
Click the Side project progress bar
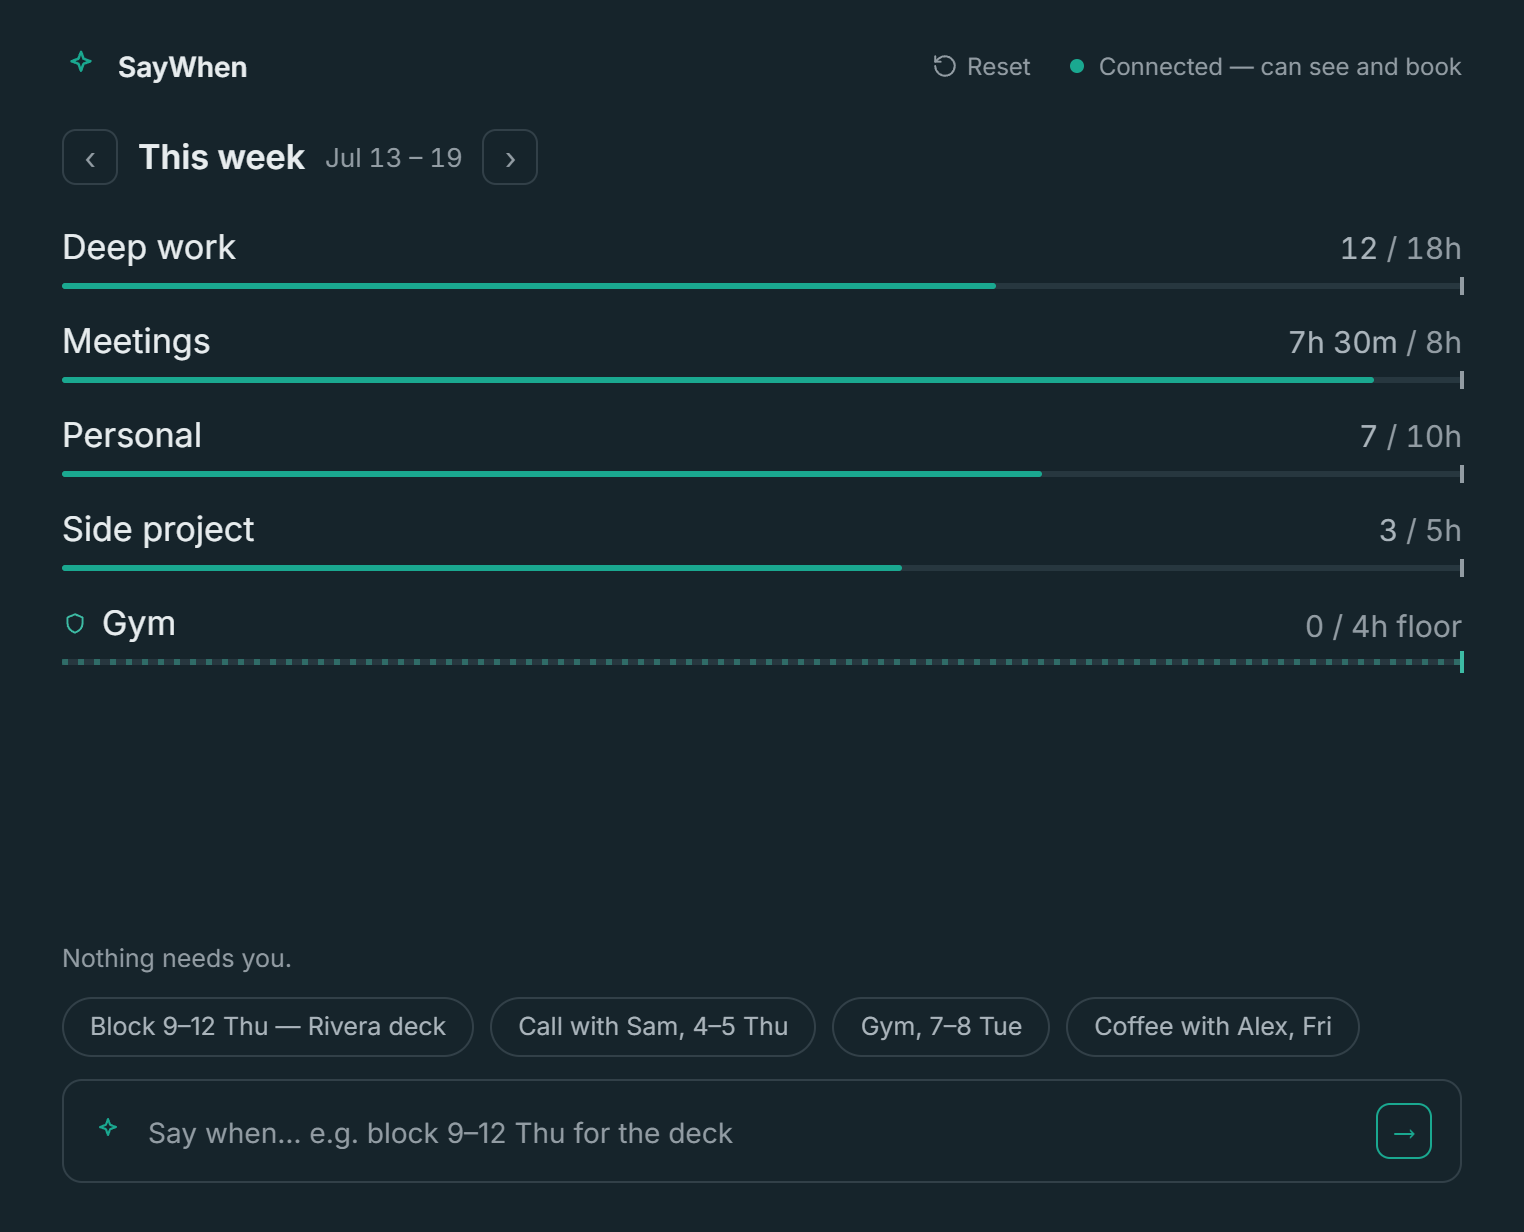(x=762, y=568)
